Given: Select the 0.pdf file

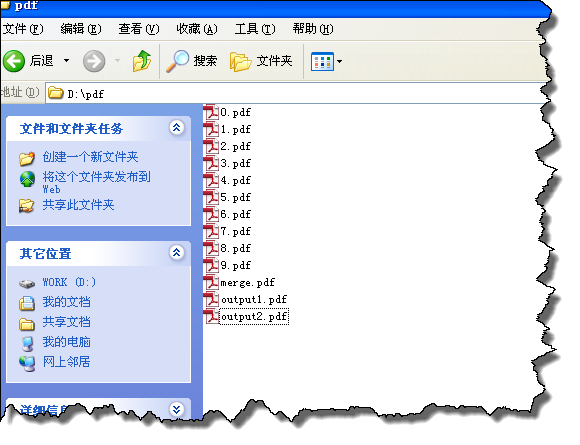Looking at the screenshot, I should pos(228,112).
